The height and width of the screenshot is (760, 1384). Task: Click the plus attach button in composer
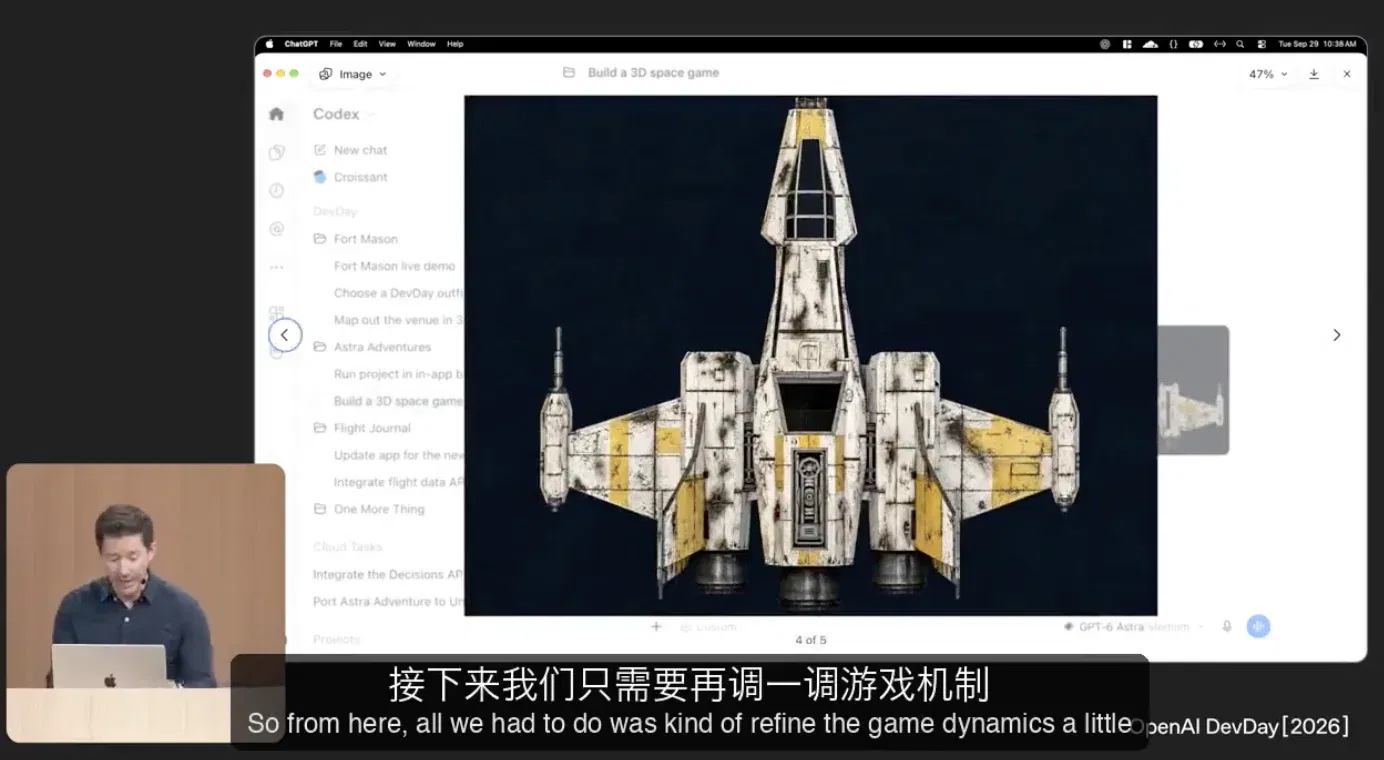[656, 627]
